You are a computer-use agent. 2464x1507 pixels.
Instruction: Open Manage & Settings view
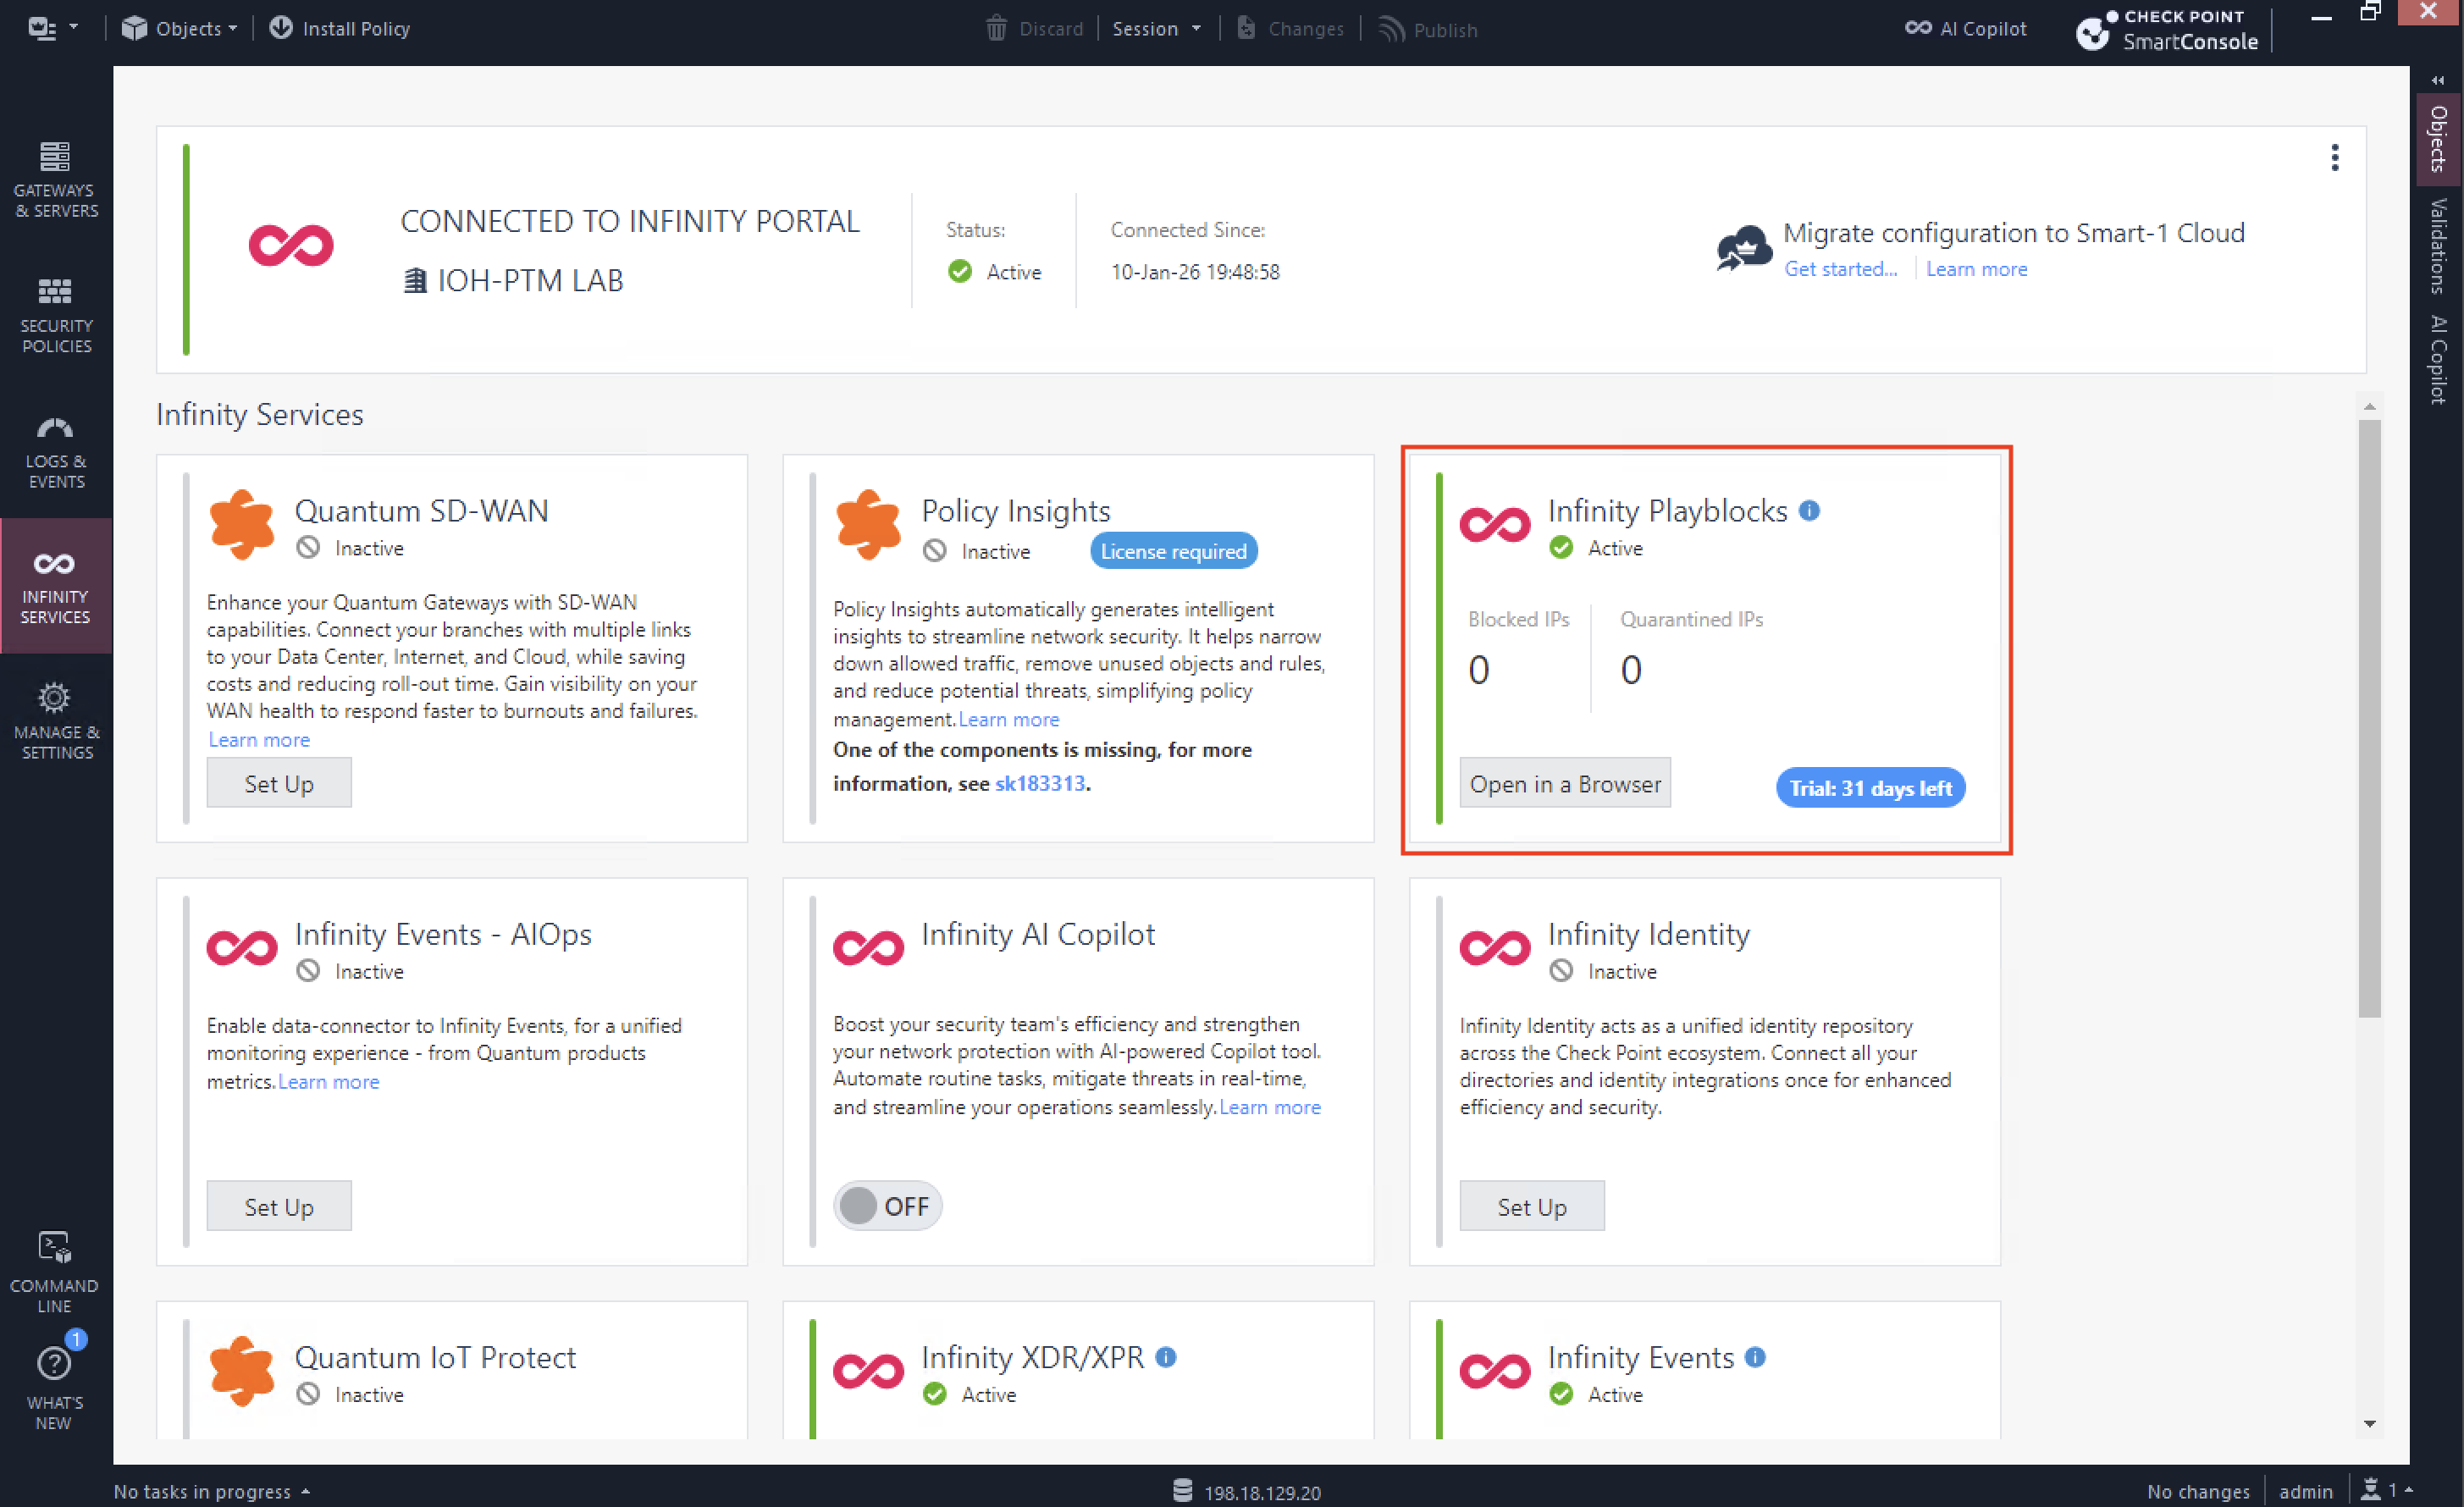(55, 721)
